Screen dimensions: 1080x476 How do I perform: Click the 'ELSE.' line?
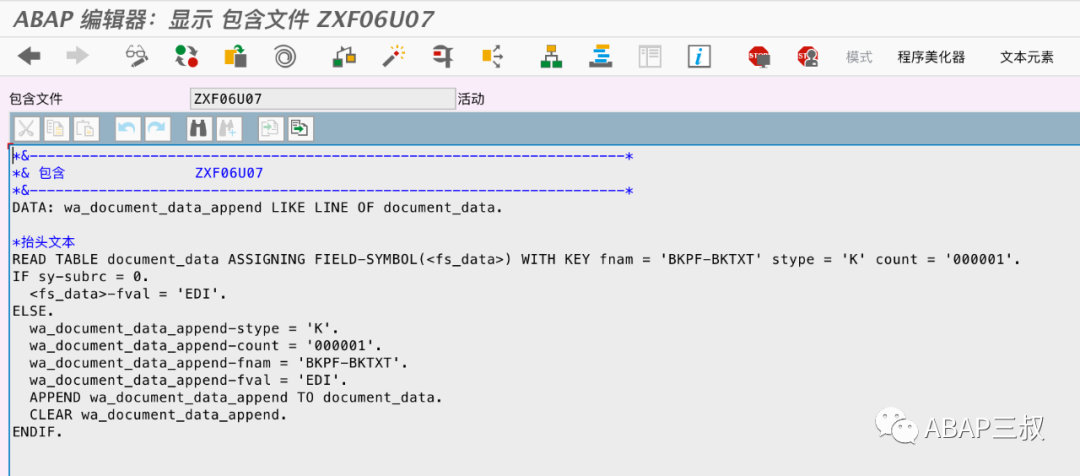(x=34, y=311)
